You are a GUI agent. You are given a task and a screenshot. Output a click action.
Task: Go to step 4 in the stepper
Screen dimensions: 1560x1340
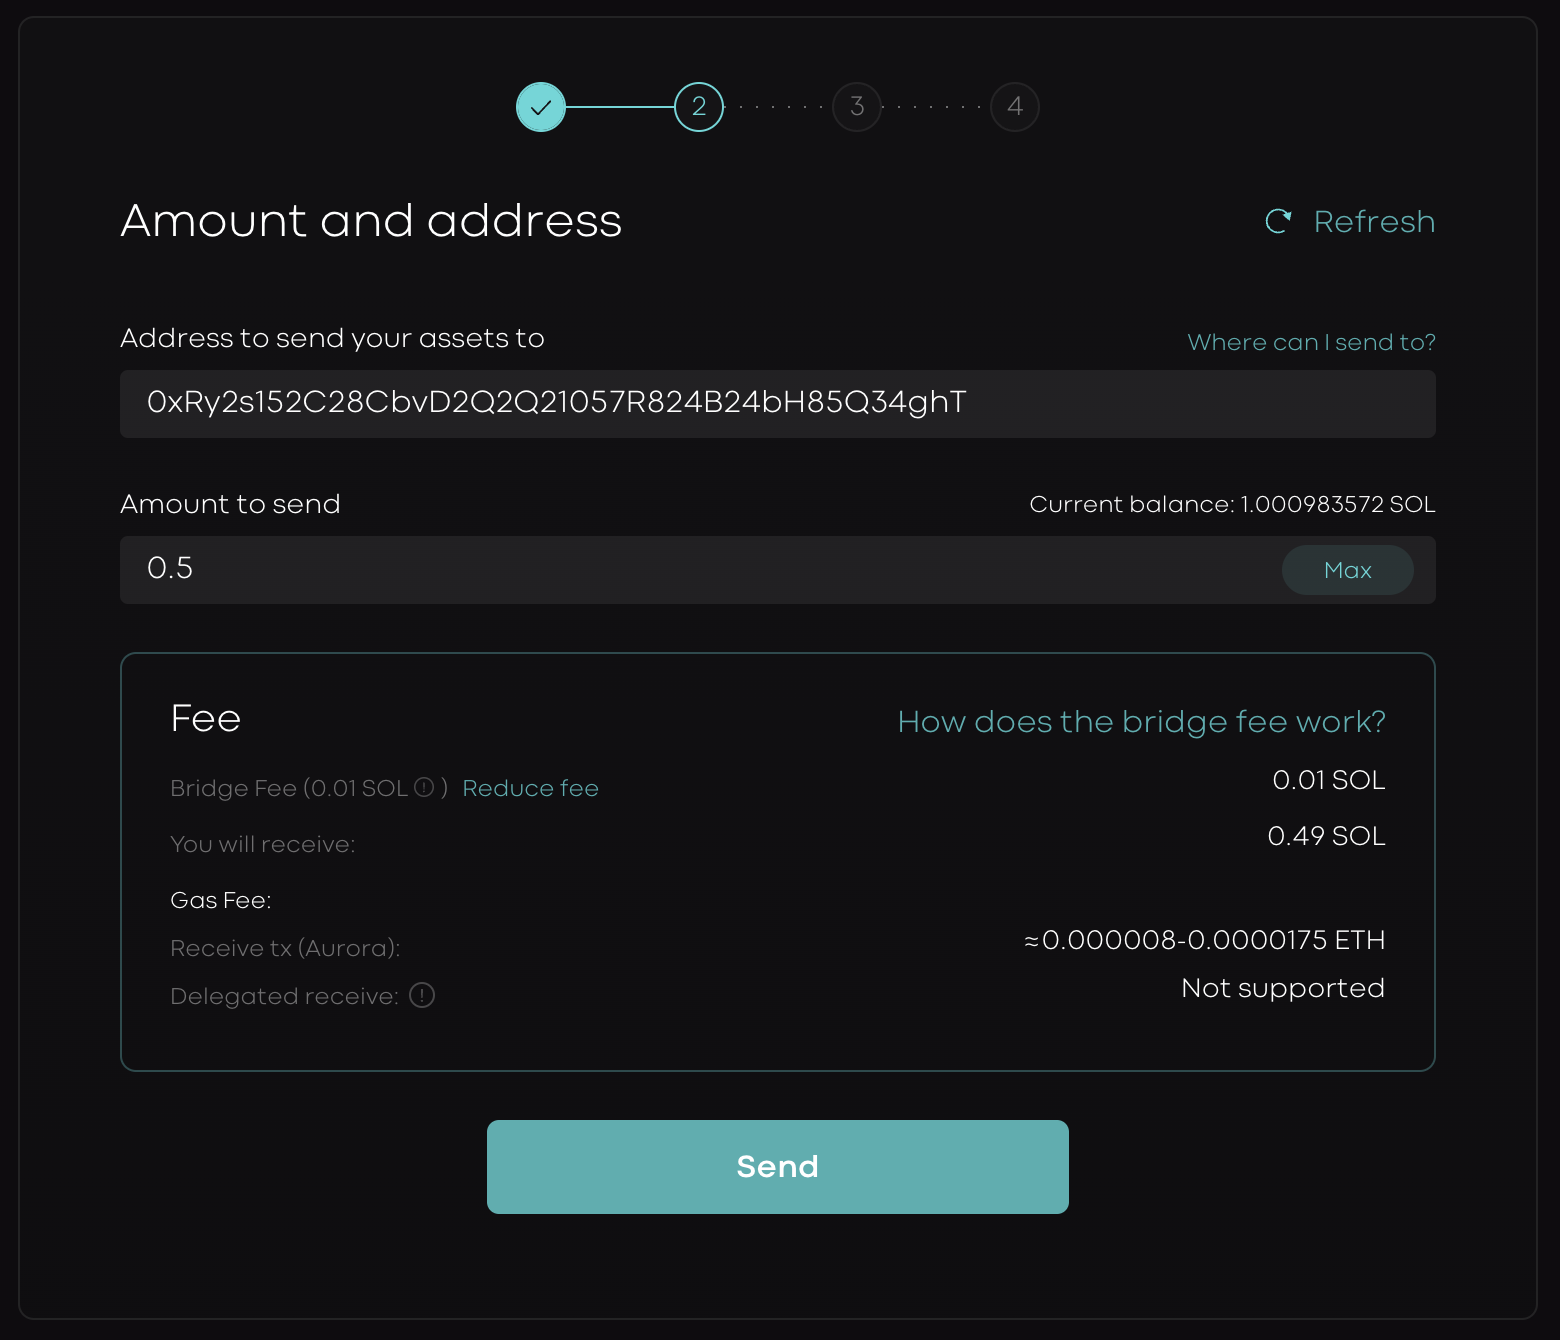(x=1015, y=107)
